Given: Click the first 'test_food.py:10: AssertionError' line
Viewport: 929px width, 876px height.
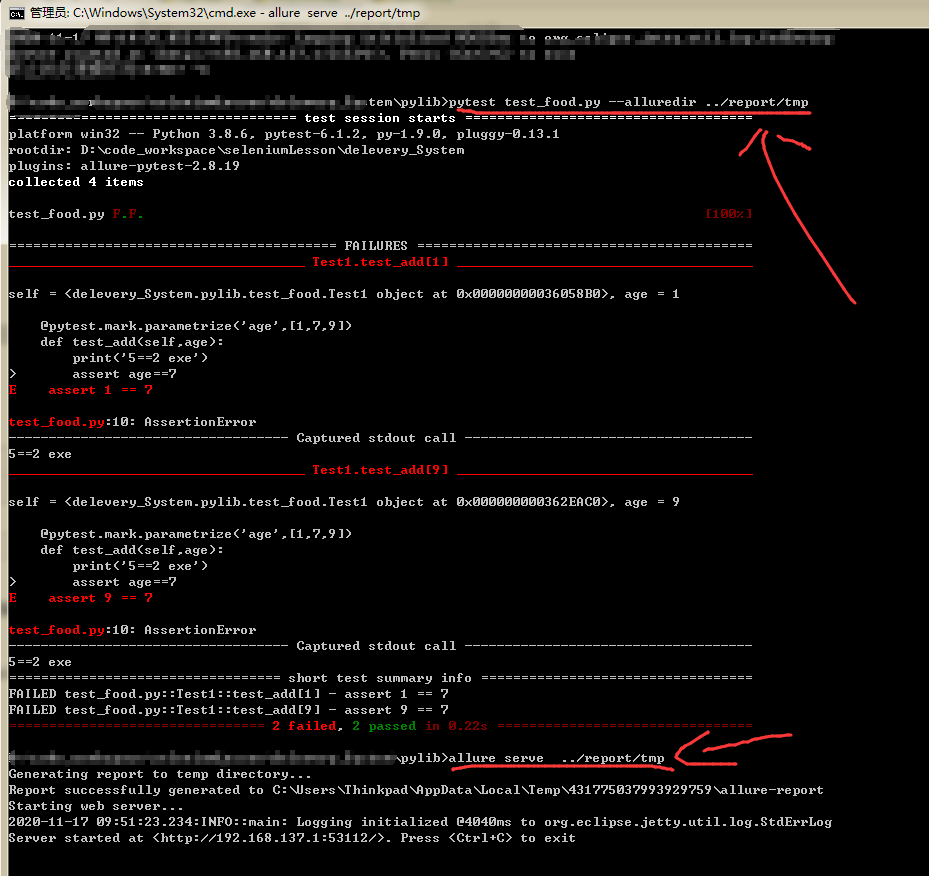Looking at the screenshot, I should [132, 422].
